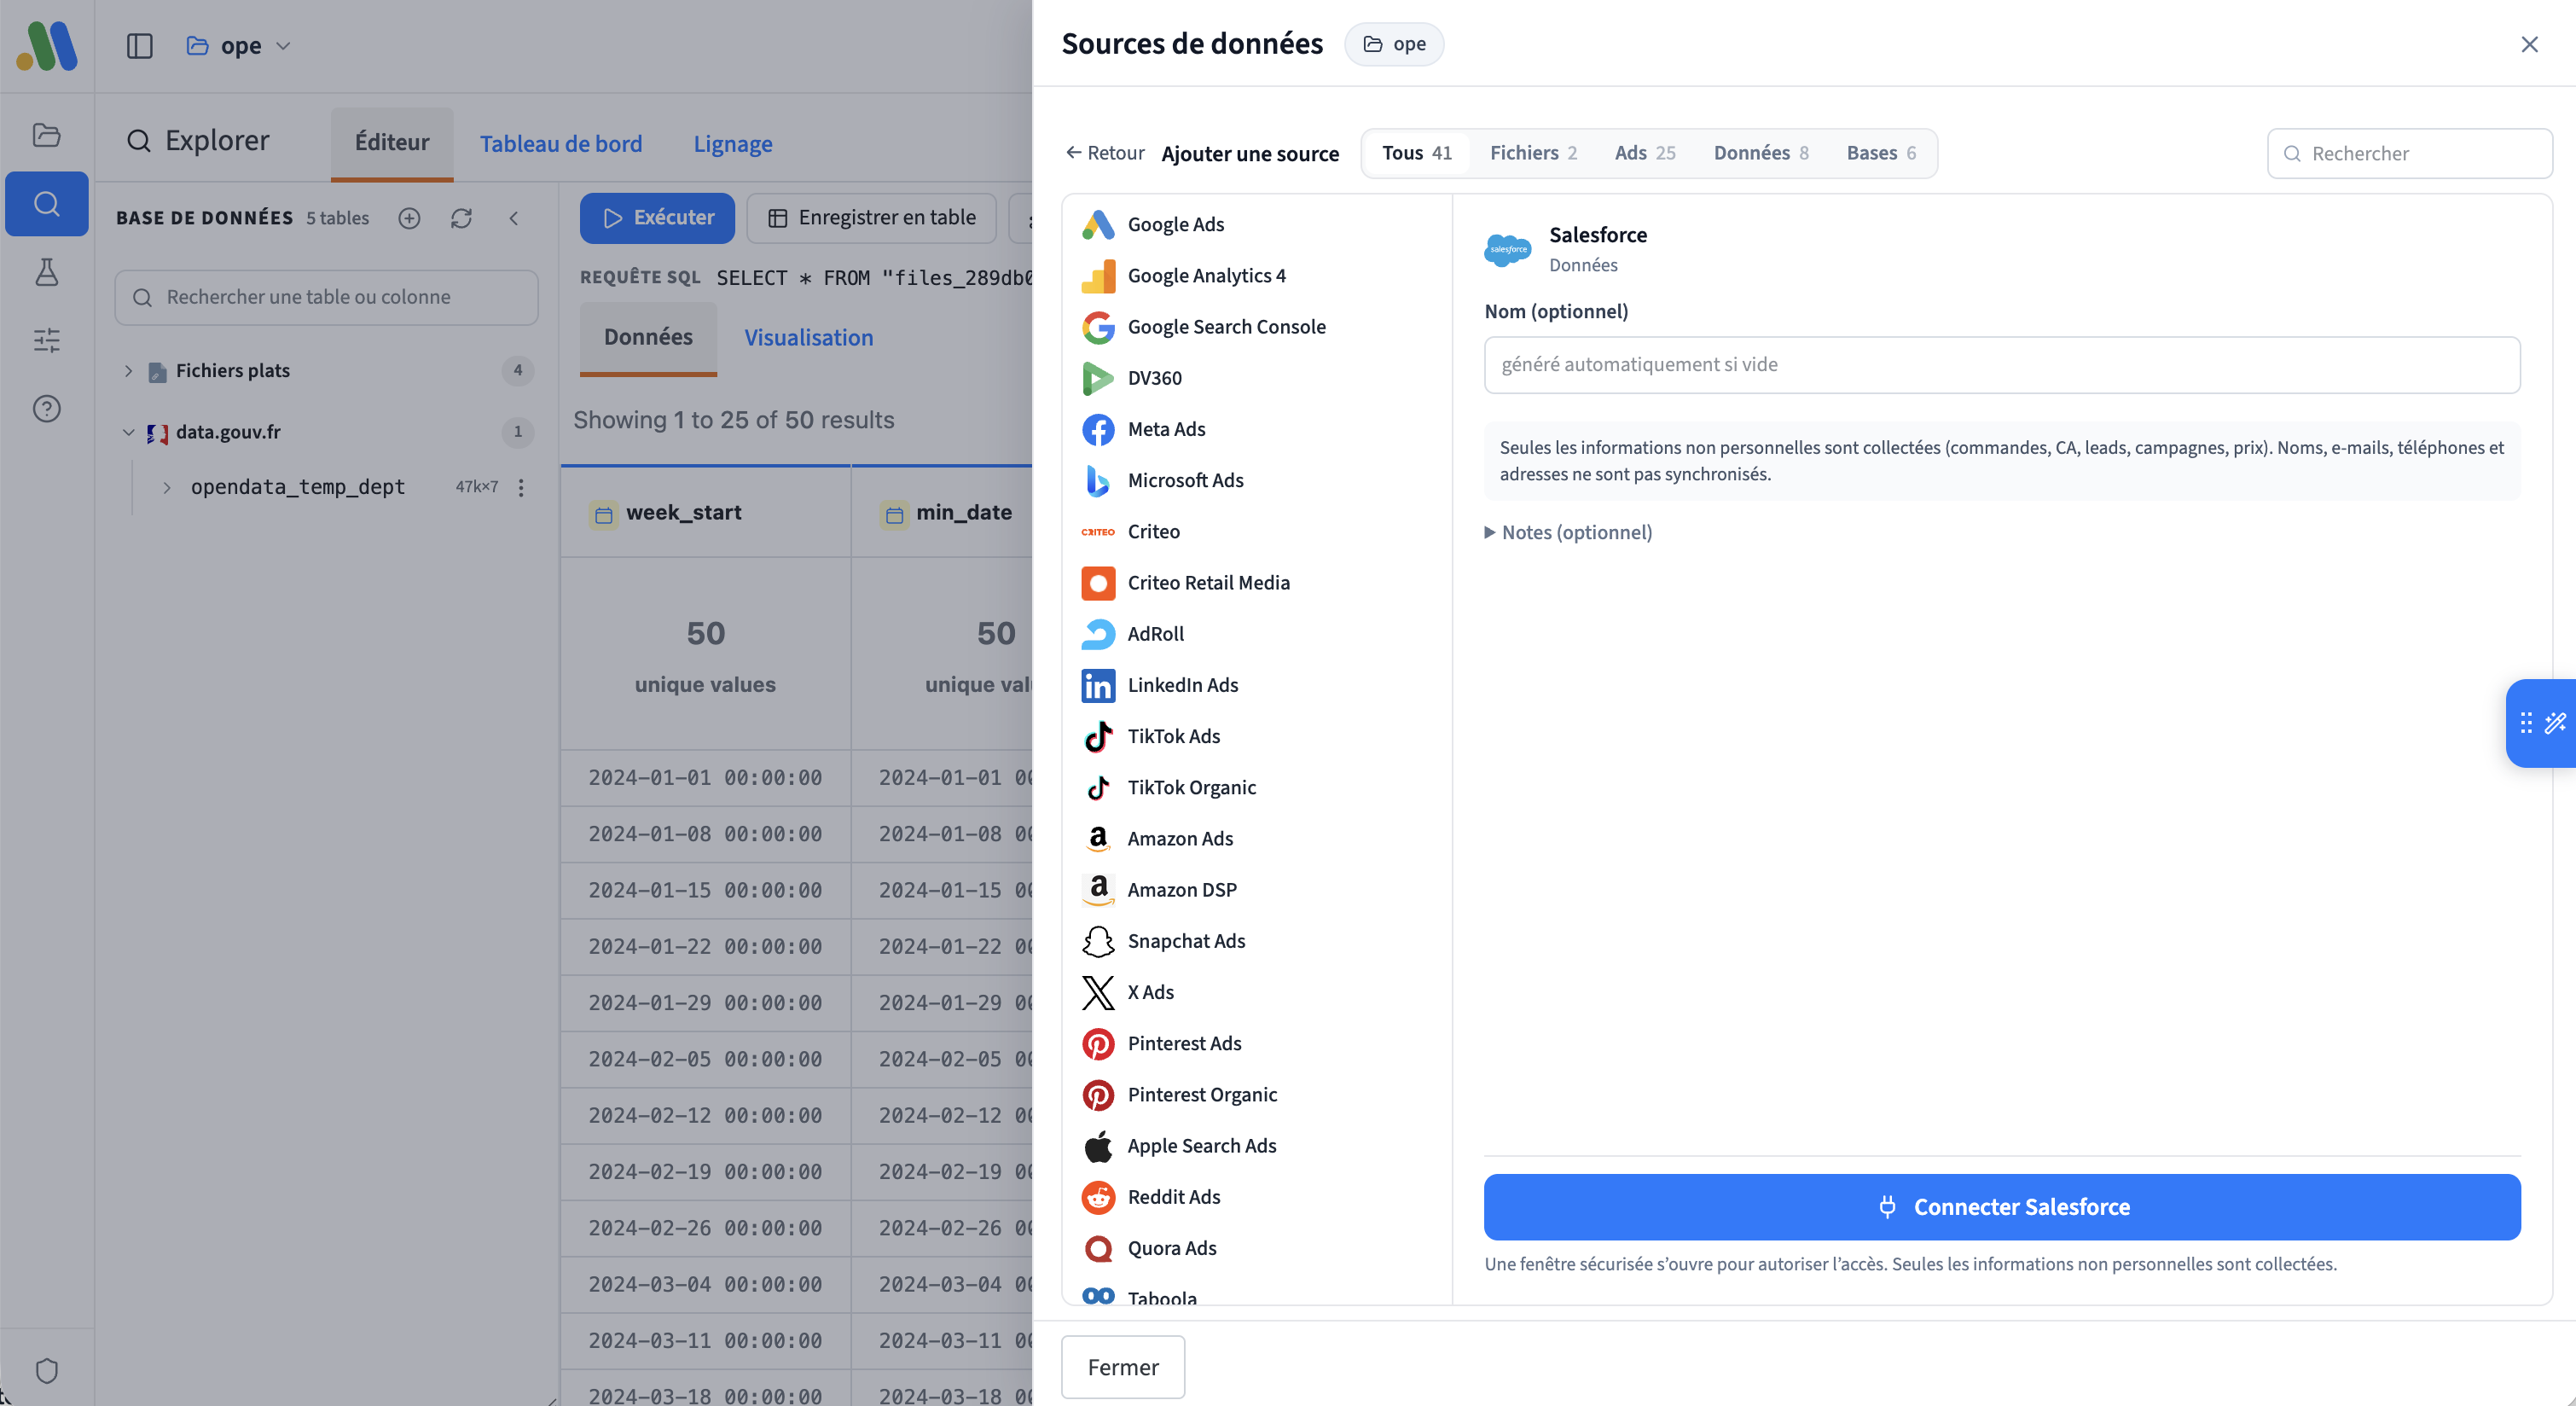
Task: Select Criteo Retail Media connector
Action: (1257, 583)
